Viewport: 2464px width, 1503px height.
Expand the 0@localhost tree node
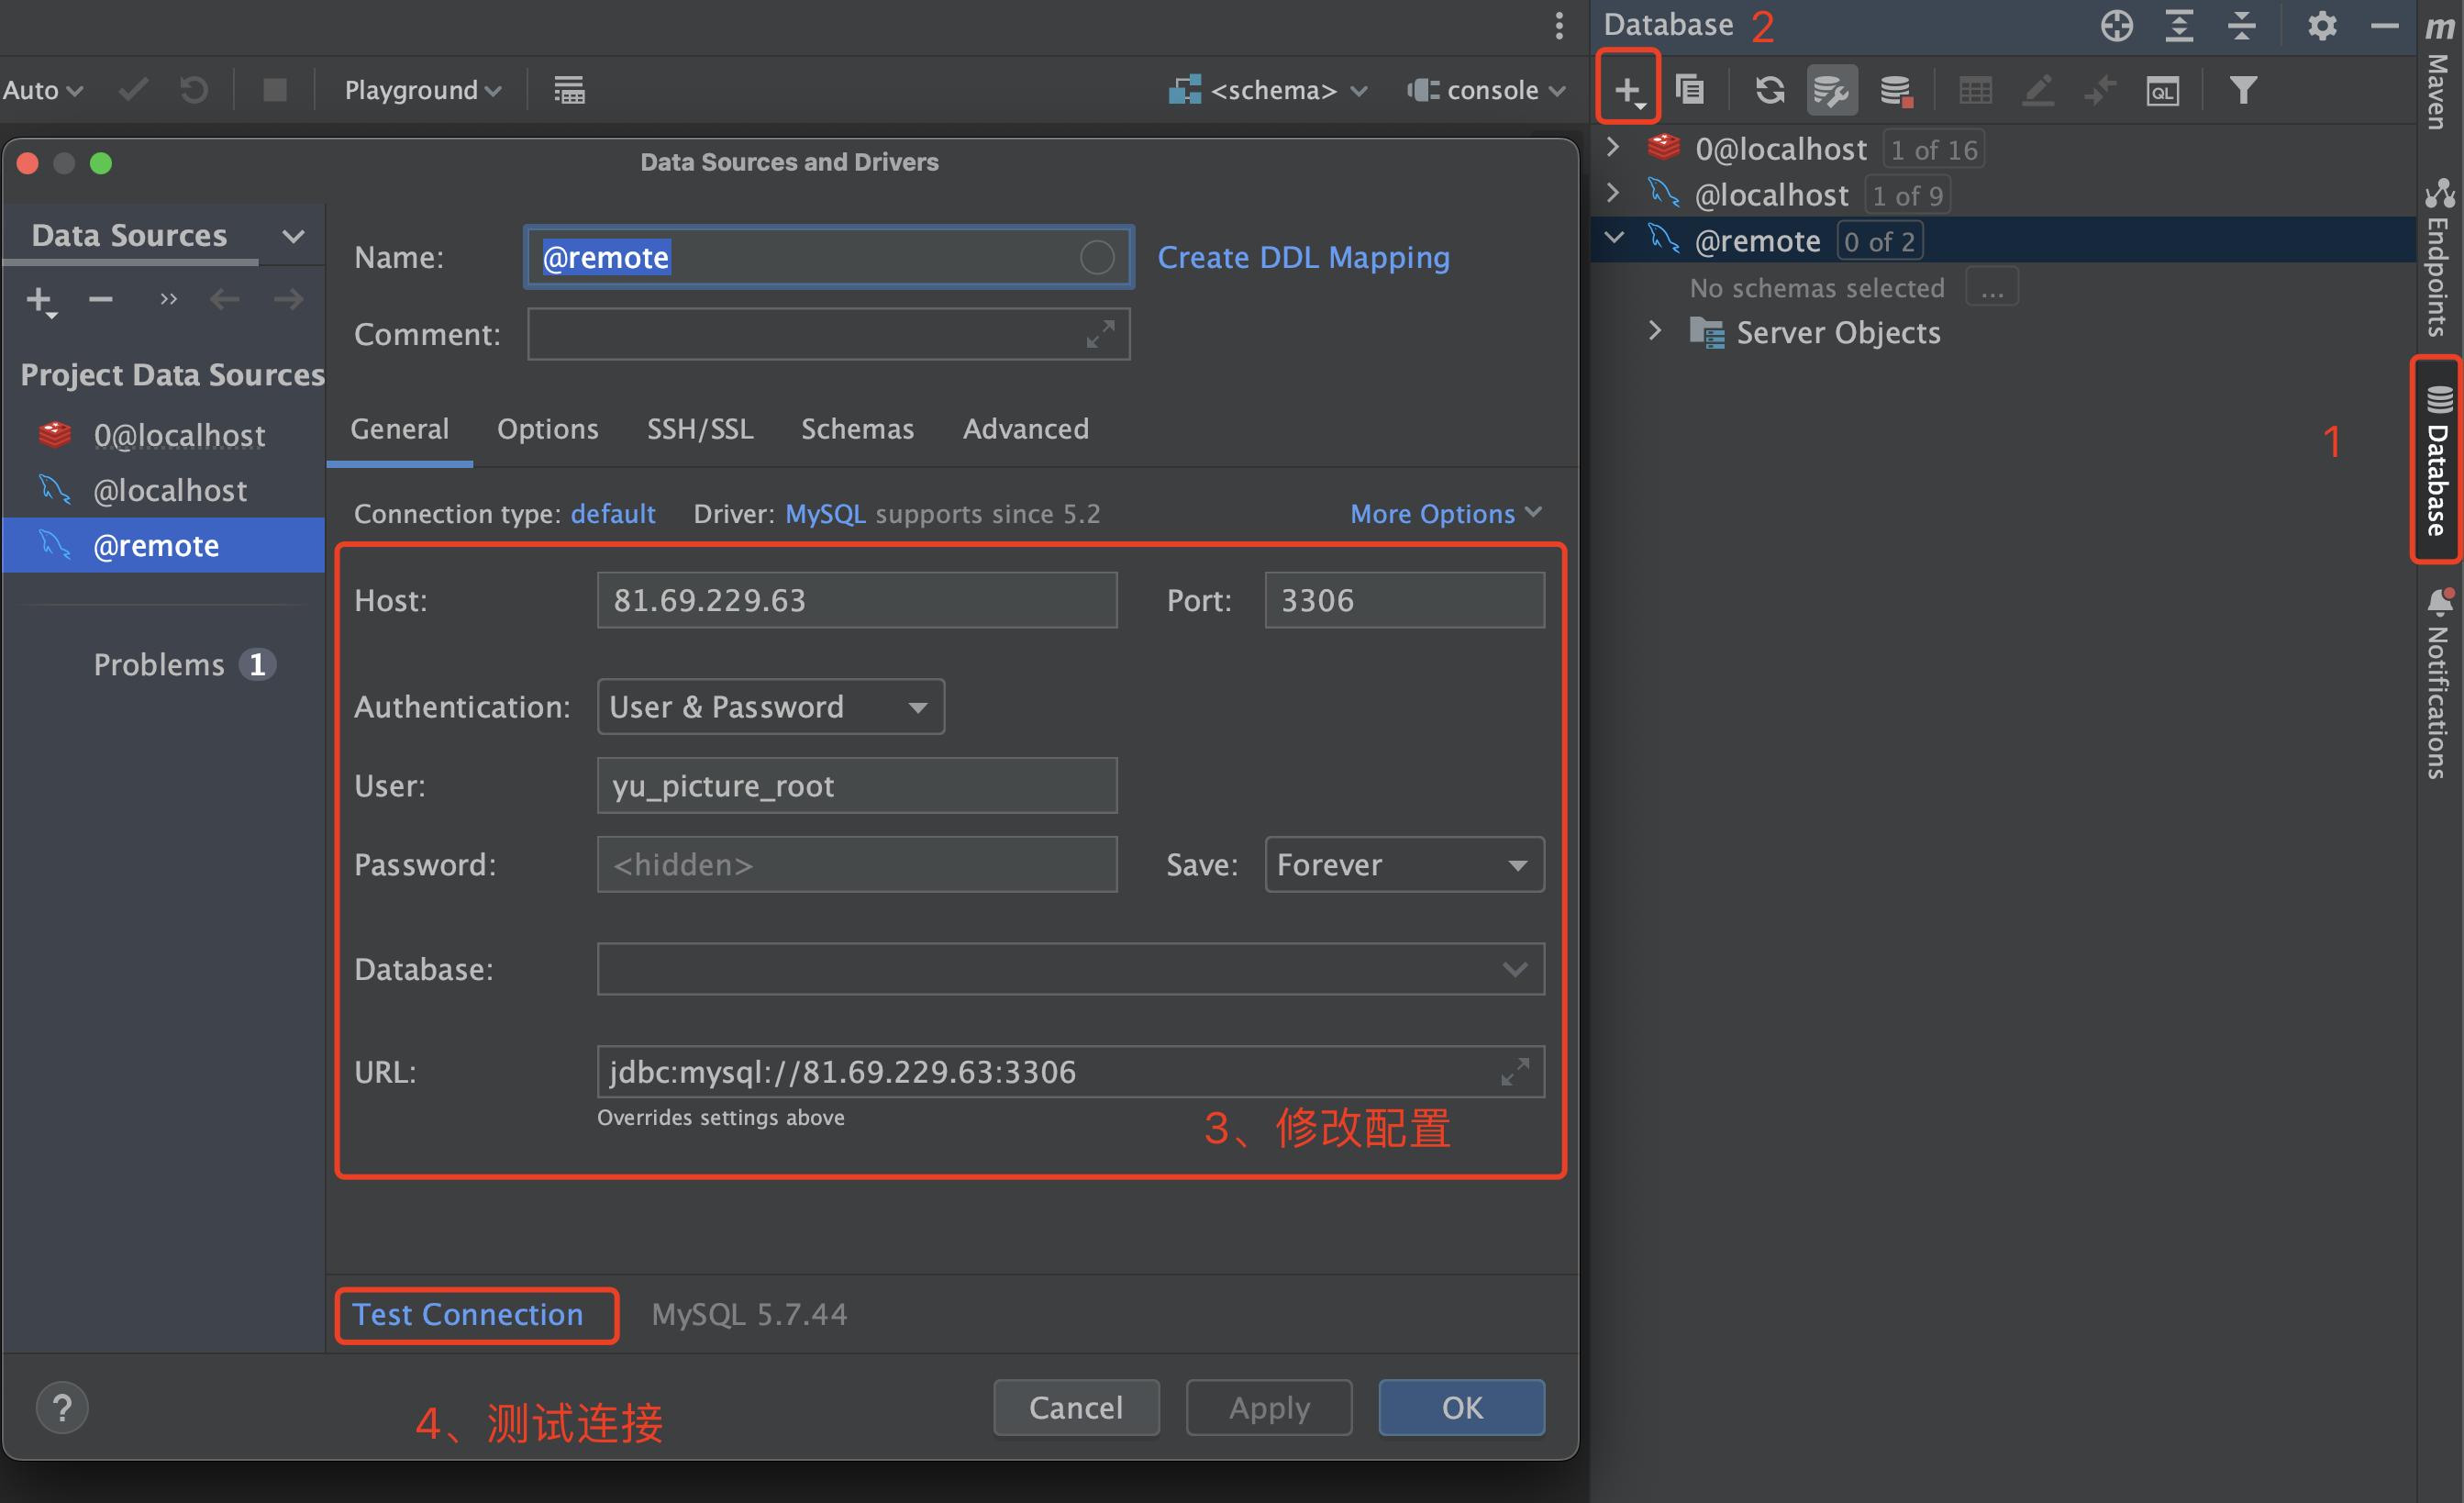coord(1613,148)
